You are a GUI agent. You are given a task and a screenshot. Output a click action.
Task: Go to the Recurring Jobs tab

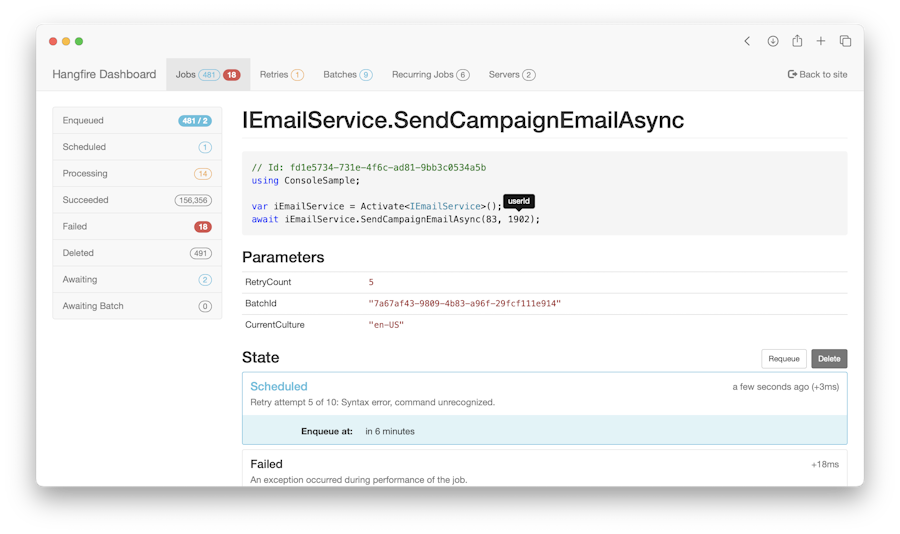tap(430, 74)
